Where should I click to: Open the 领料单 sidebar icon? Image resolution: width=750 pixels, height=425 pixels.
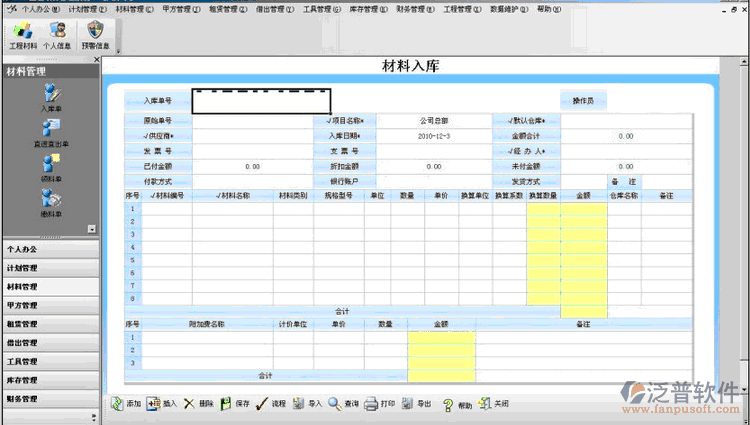coord(51,164)
